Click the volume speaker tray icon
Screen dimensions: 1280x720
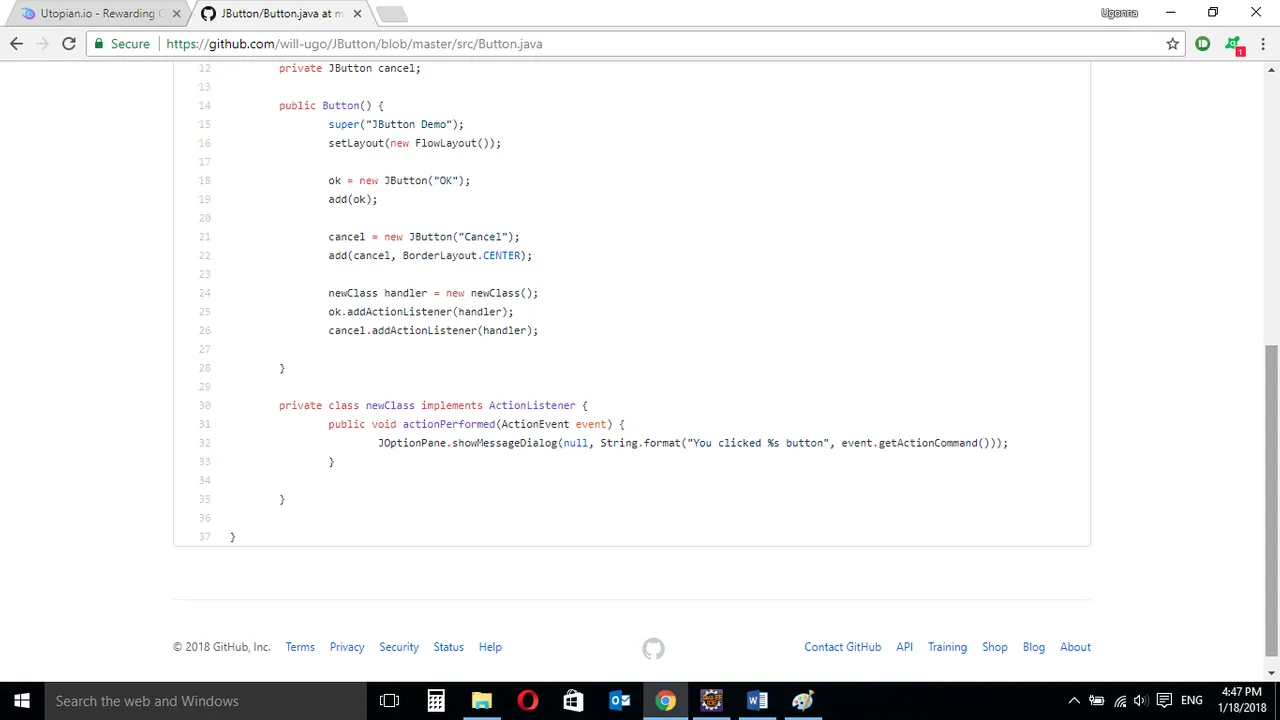(x=1141, y=701)
